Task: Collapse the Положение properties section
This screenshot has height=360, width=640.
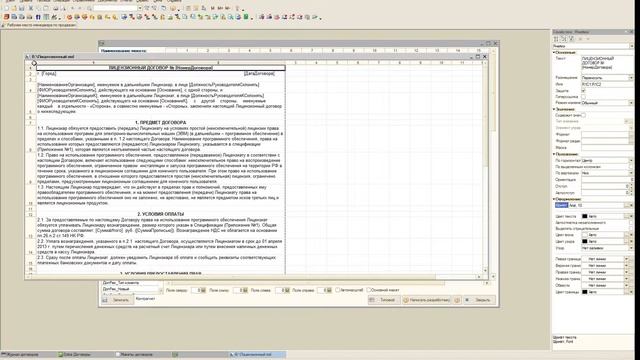Action: pos(554,154)
